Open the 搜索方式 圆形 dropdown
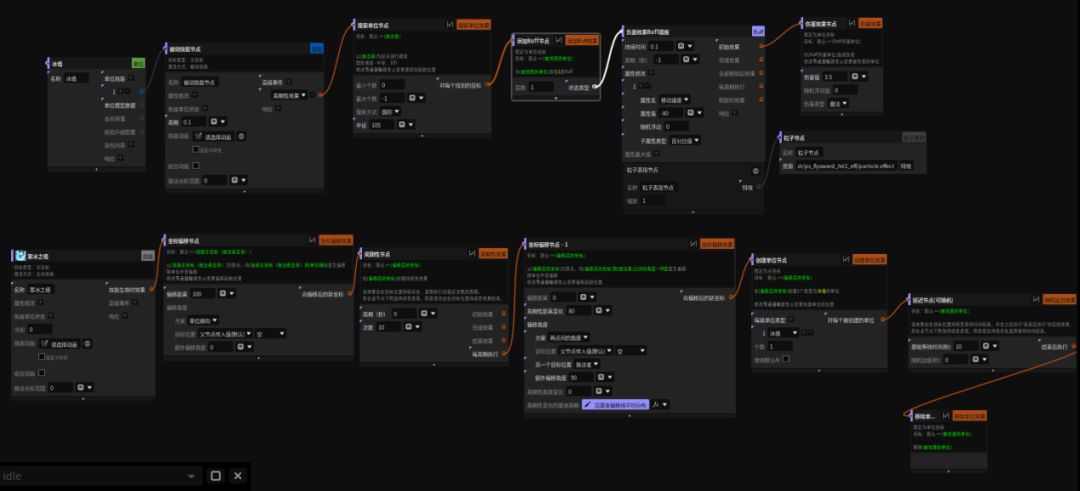The width and height of the screenshot is (1080, 491). [392, 112]
